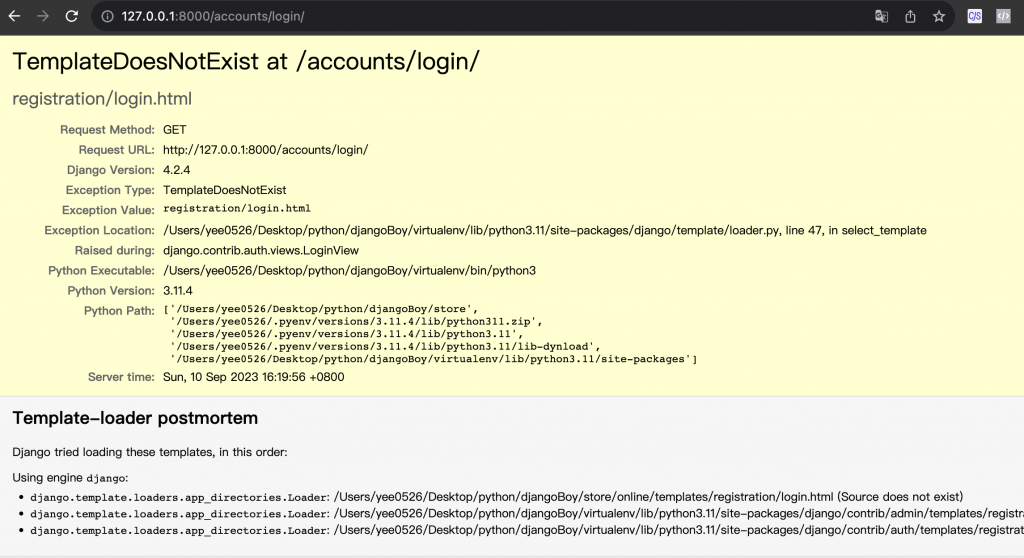
Task: Open site information icon in address bar
Action: pyautogui.click(x=107, y=16)
